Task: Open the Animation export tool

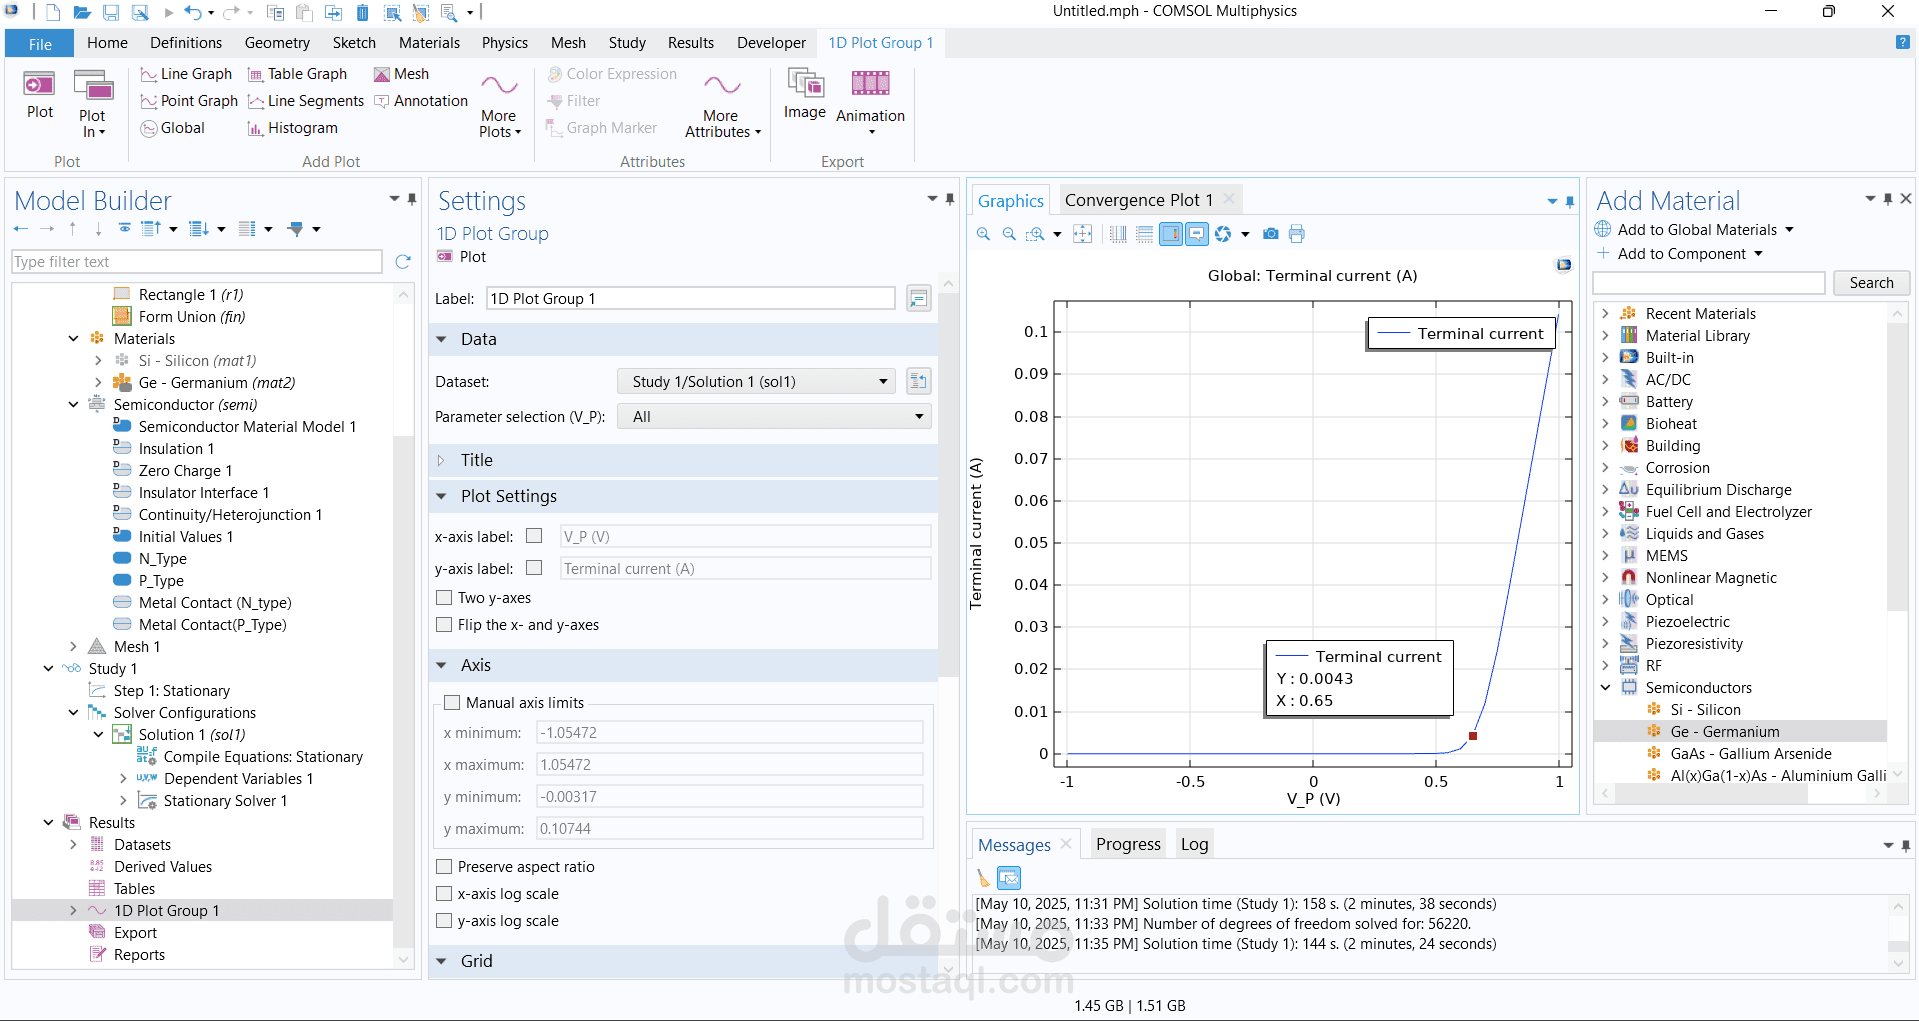Action: click(870, 100)
